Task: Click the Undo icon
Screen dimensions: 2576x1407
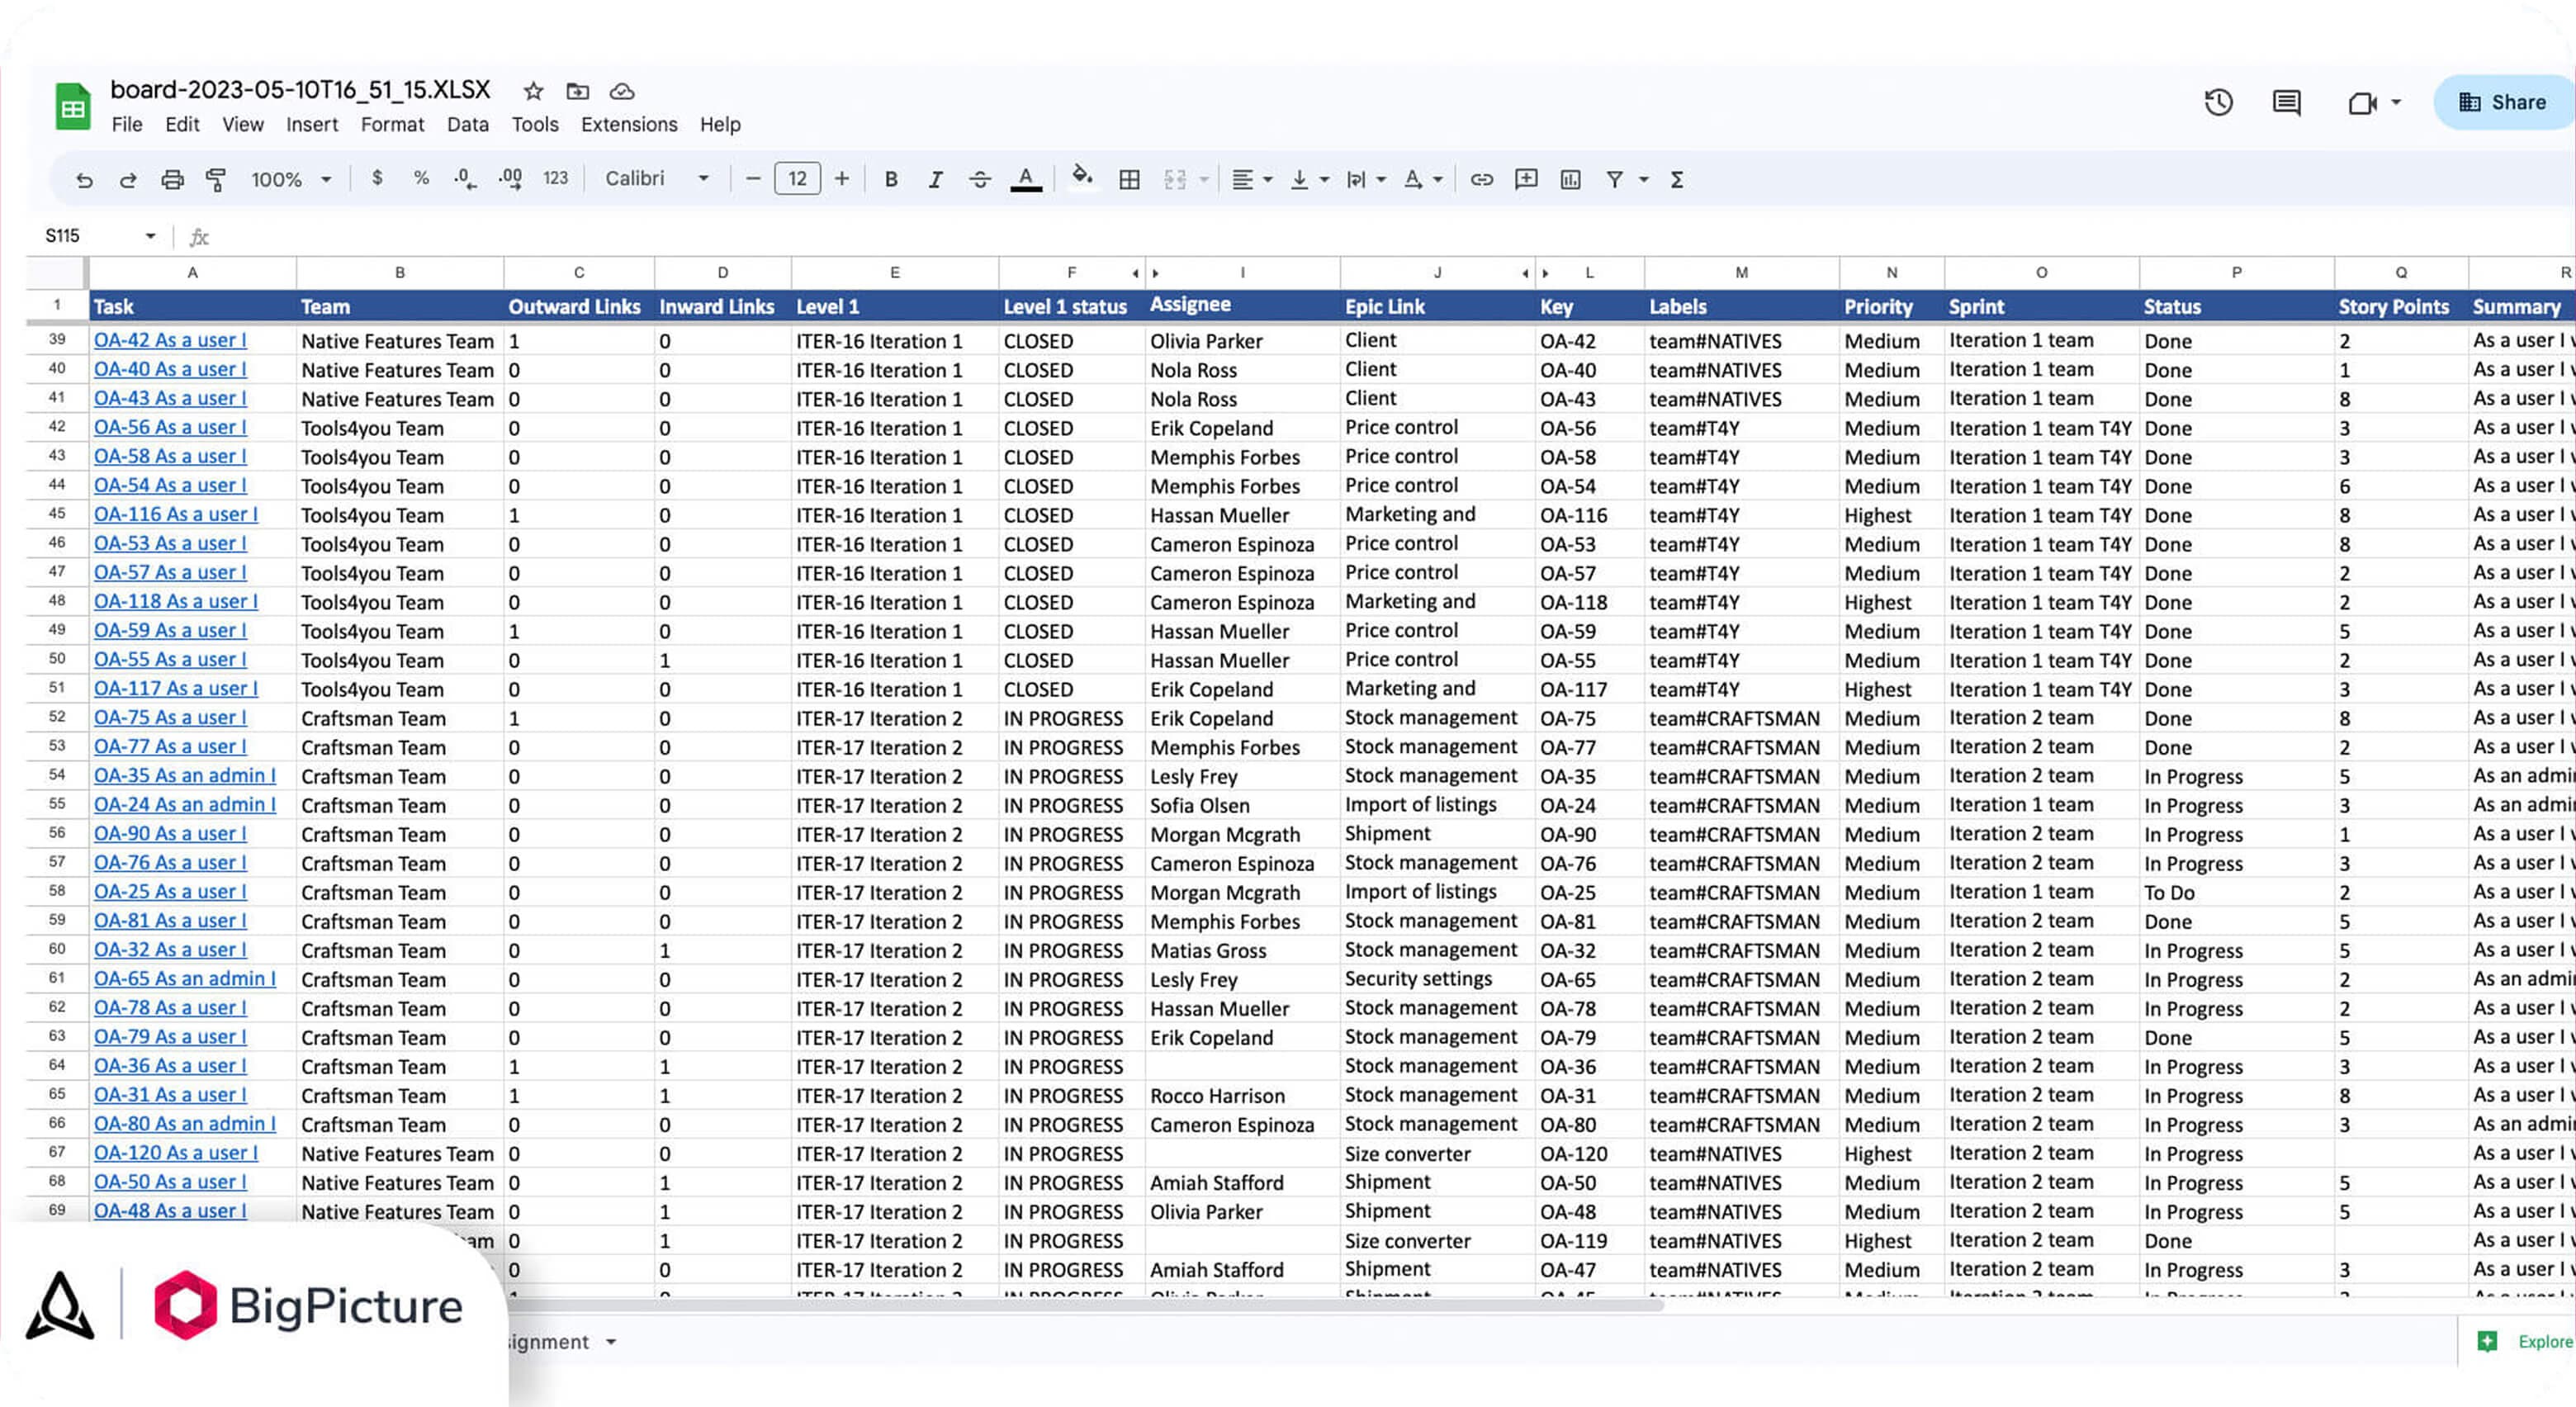Action: point(84,180)
